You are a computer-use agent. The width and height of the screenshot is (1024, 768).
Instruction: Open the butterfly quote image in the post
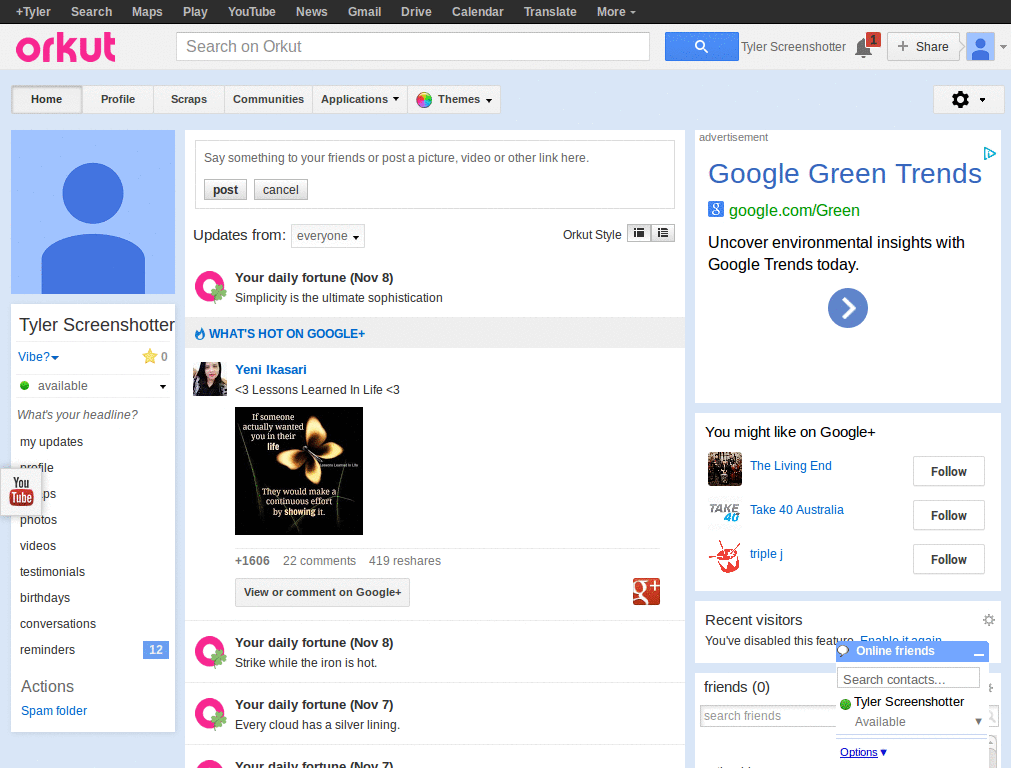pyautogui.click(x=298, y=471)
